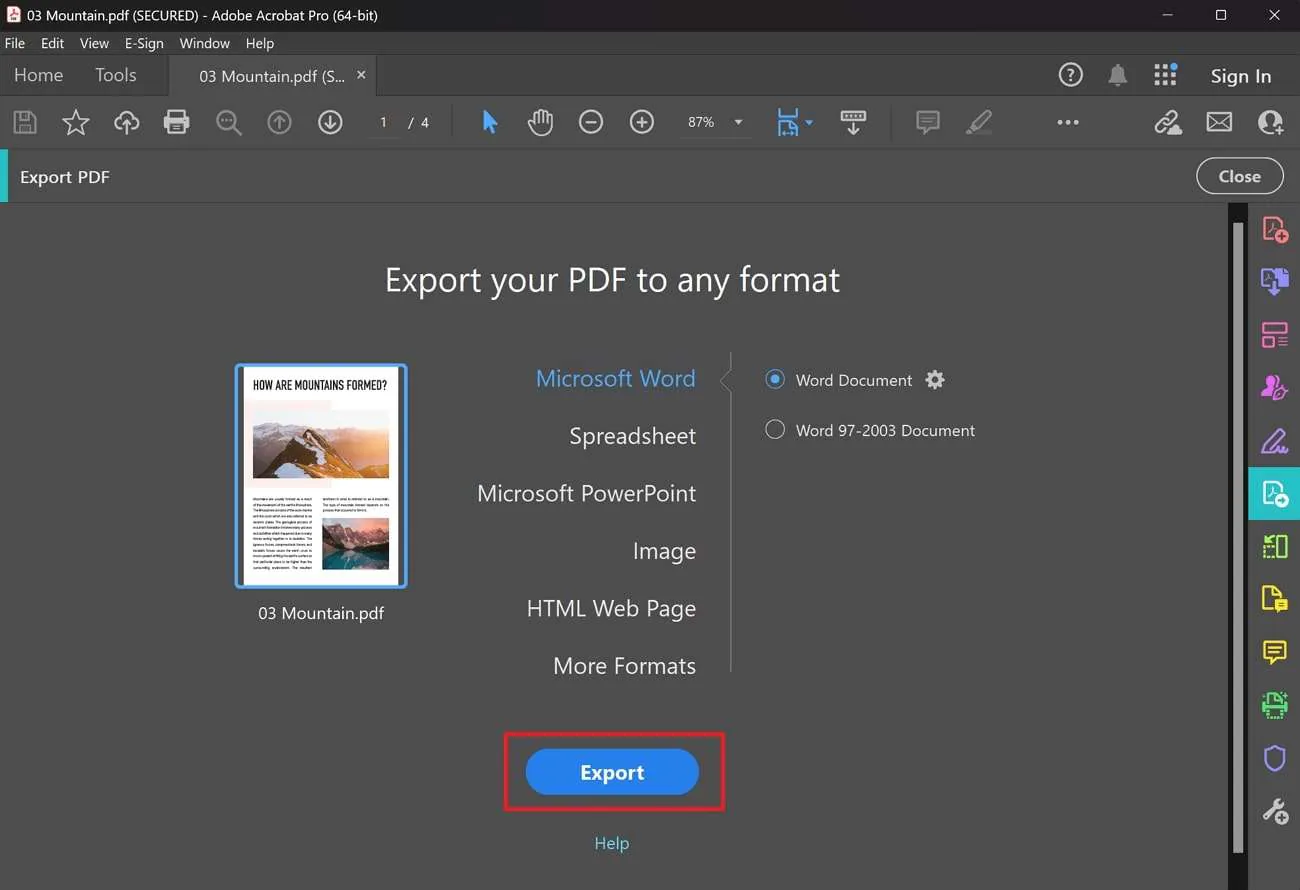Activate the hand pan tool
This screenshot has height=890, width=1300.
point(540,122)
